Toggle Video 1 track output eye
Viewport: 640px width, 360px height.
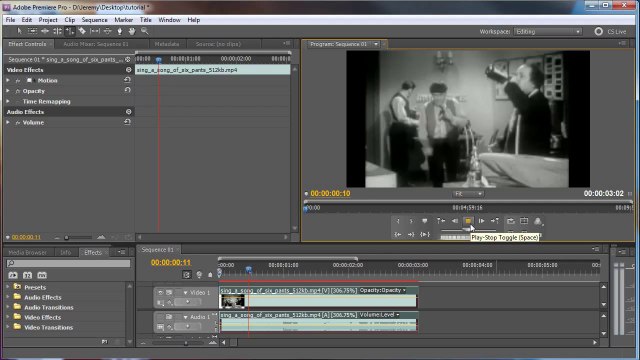[x=160, y=293]
